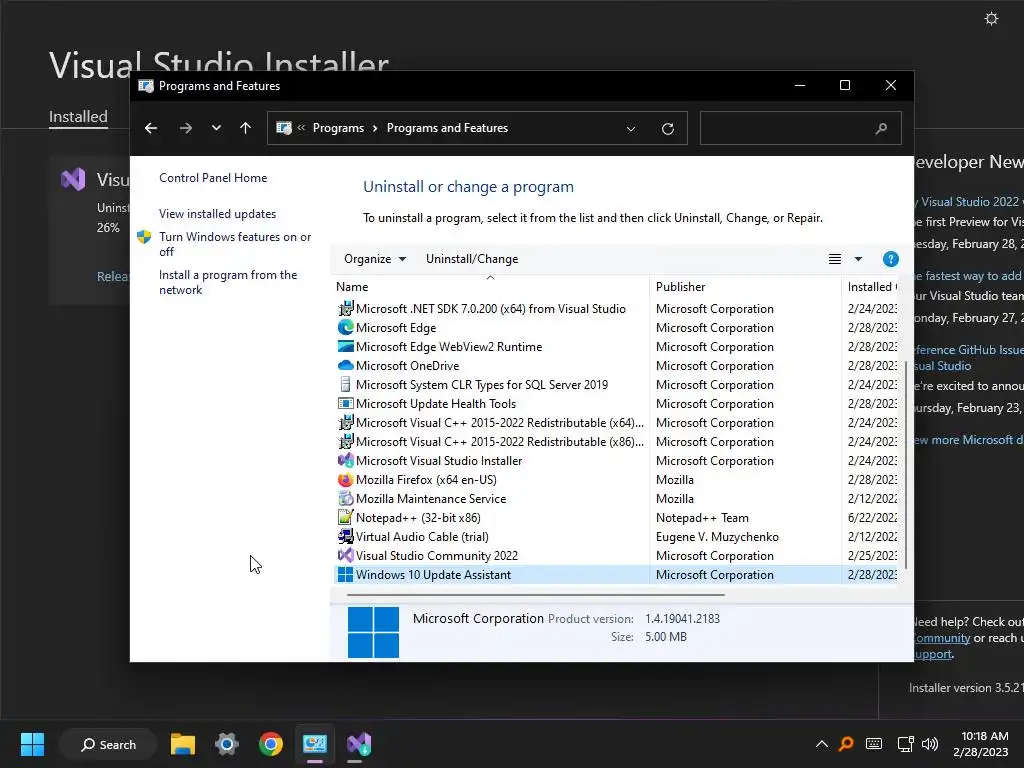Click the Visual Studio Community 2022 icon
1024x768 pixels.
tap(345, 555)
